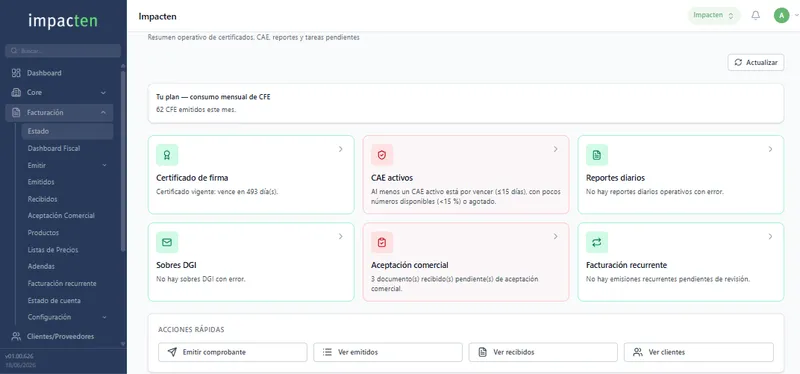Click Ver emitidos quick action
This screenshot has width=800, height=374.
click(x=388, y=352)
